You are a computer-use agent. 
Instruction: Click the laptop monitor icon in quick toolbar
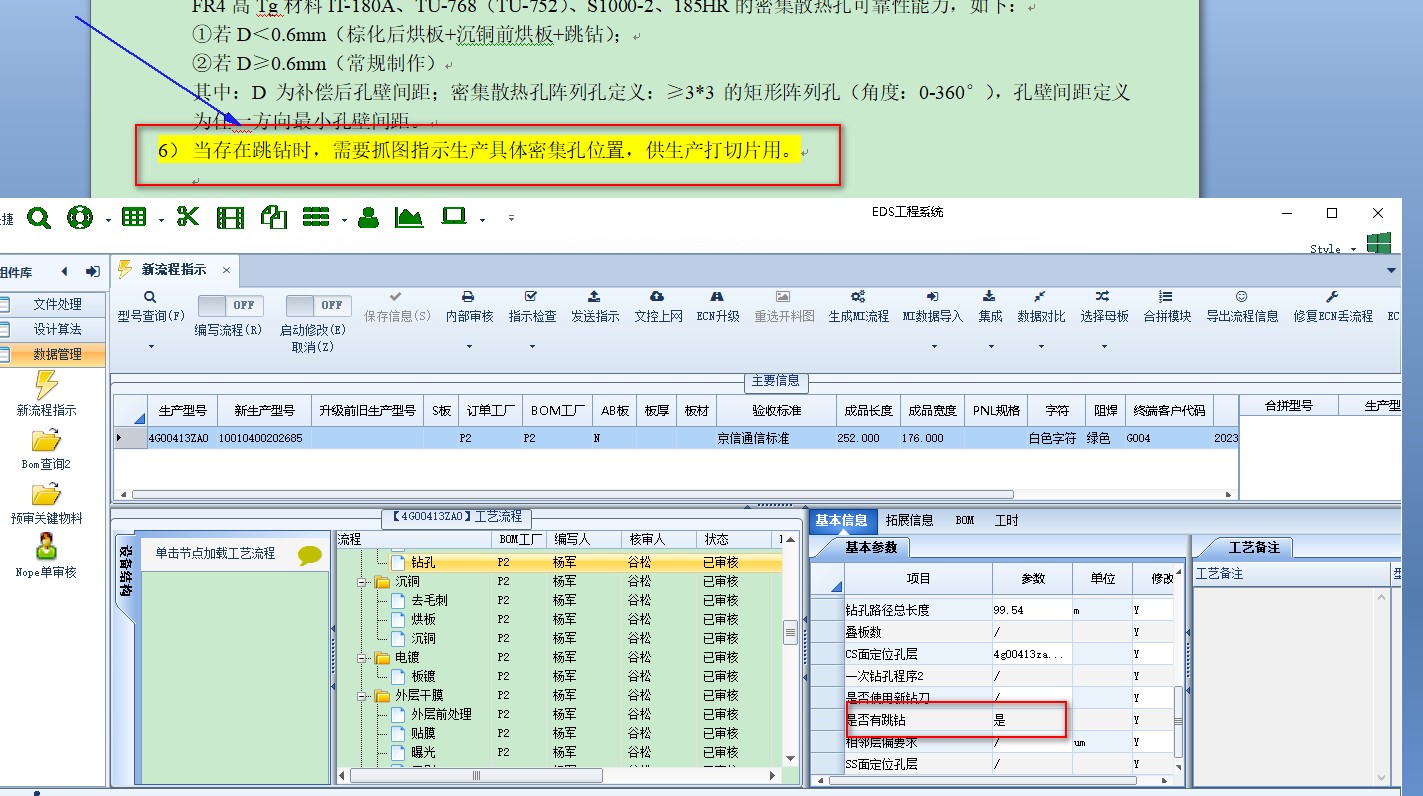click(x=454, y=216)
